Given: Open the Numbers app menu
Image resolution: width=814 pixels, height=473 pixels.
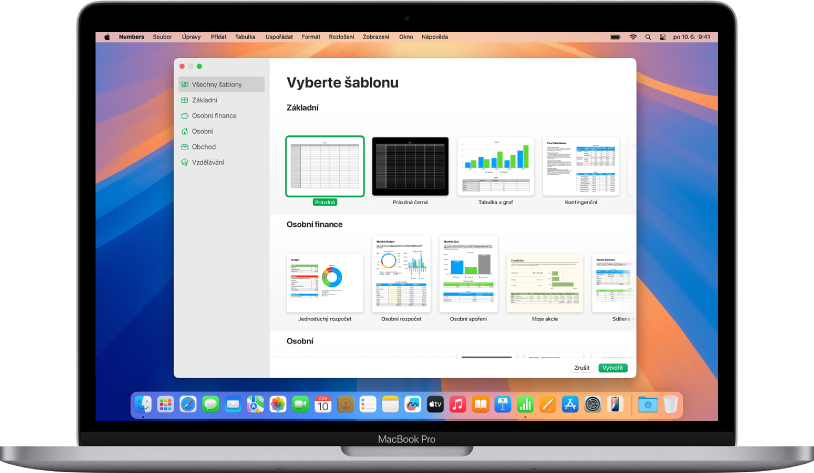Looking at the screenshot, I should pyautogui.click(x=131, y=37).
